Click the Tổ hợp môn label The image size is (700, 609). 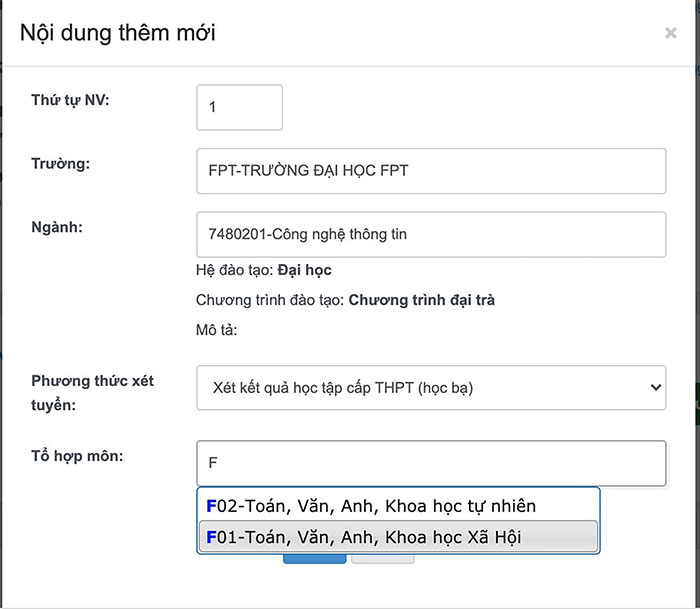point(76,455)
